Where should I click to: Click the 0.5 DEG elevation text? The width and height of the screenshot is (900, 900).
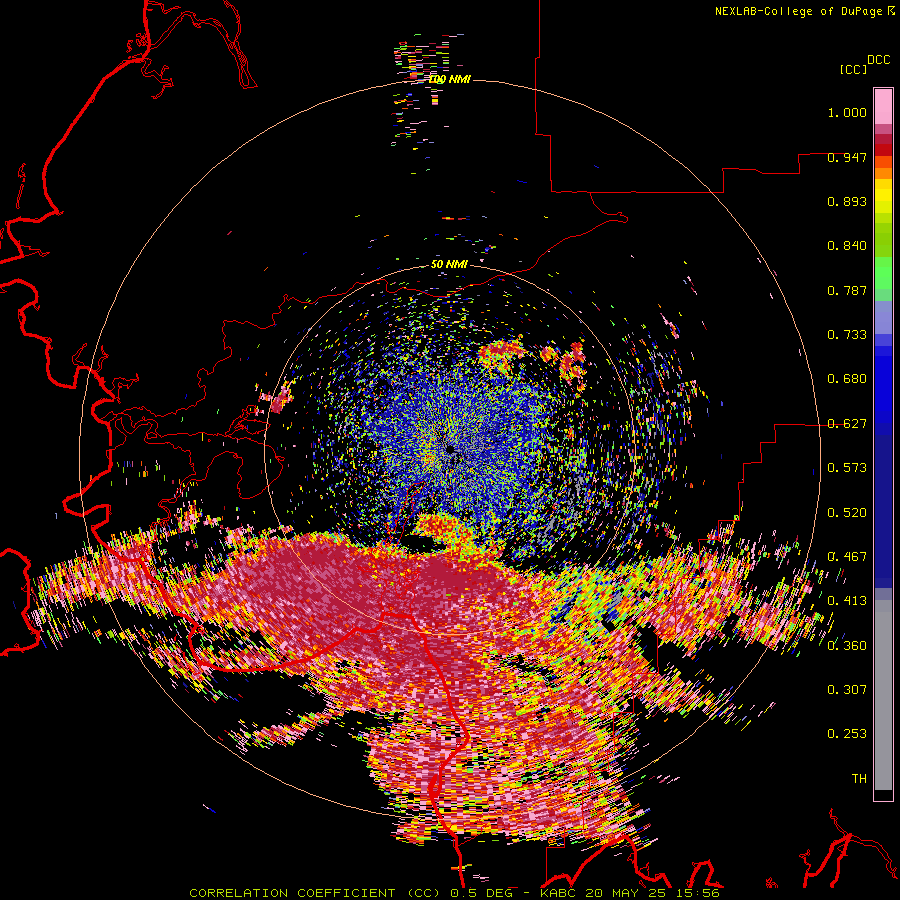coord(482,893)
